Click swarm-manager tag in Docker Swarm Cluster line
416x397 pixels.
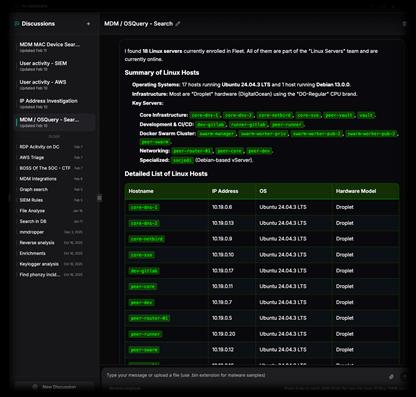point(217,134)
